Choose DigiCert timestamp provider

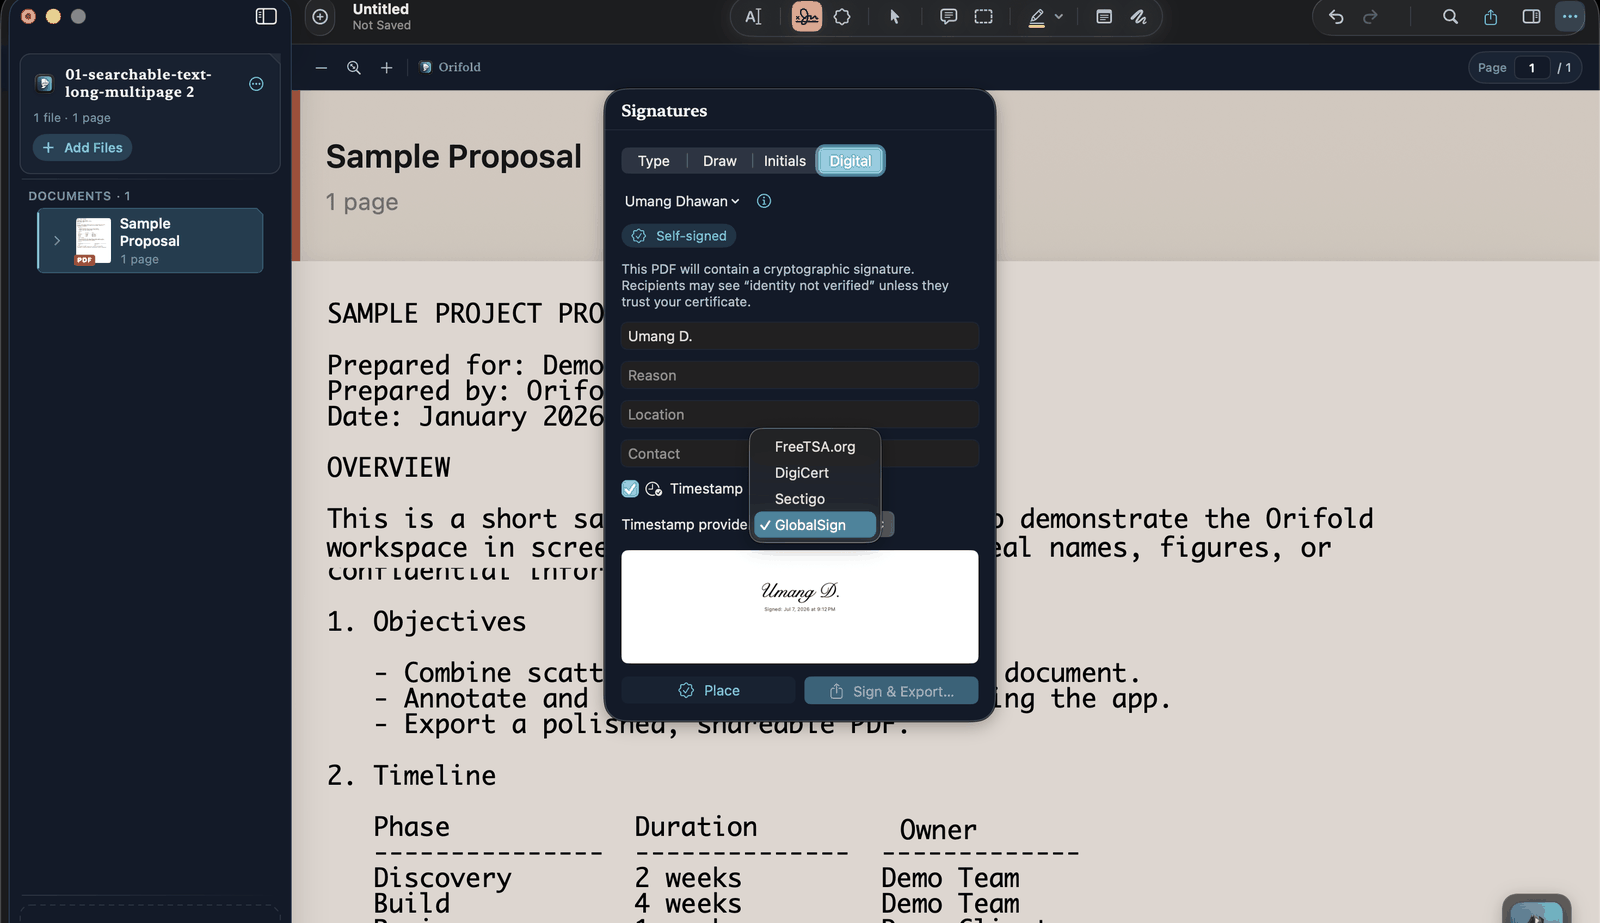click(815, 473)
